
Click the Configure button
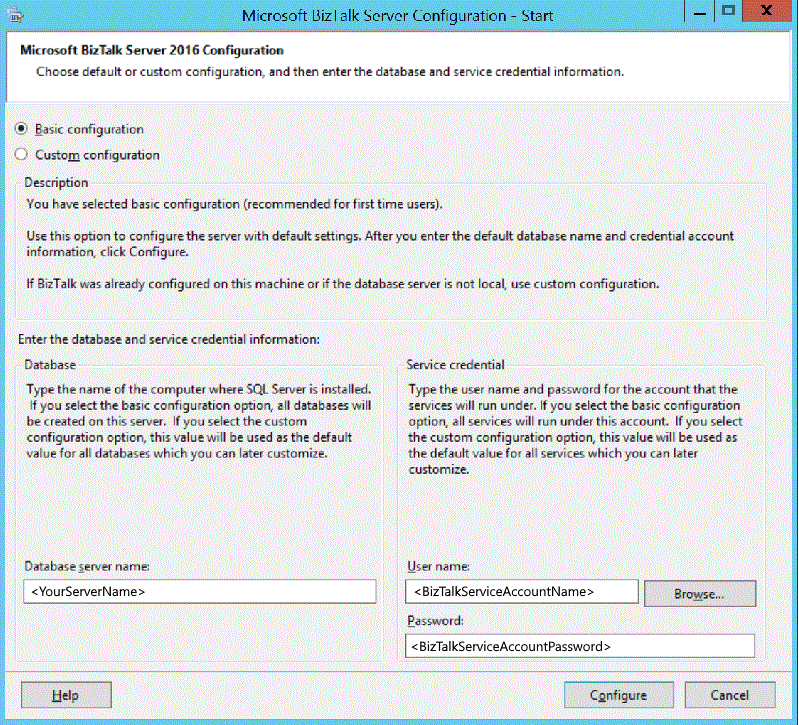tap(619, 695)
